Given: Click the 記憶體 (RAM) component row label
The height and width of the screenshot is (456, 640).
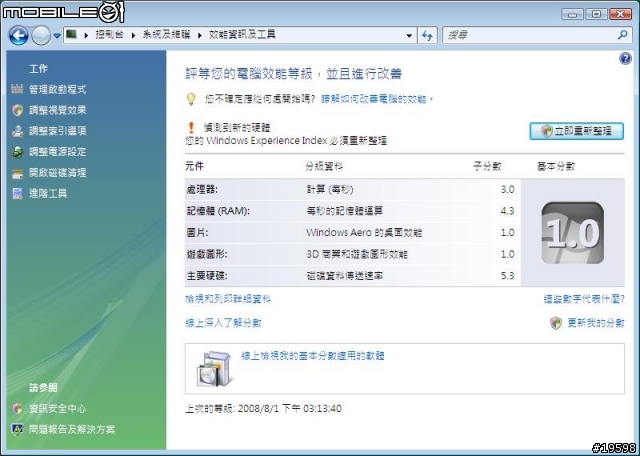Looking at the screenshot, I should pyautogui.click(x=218, y=211).
